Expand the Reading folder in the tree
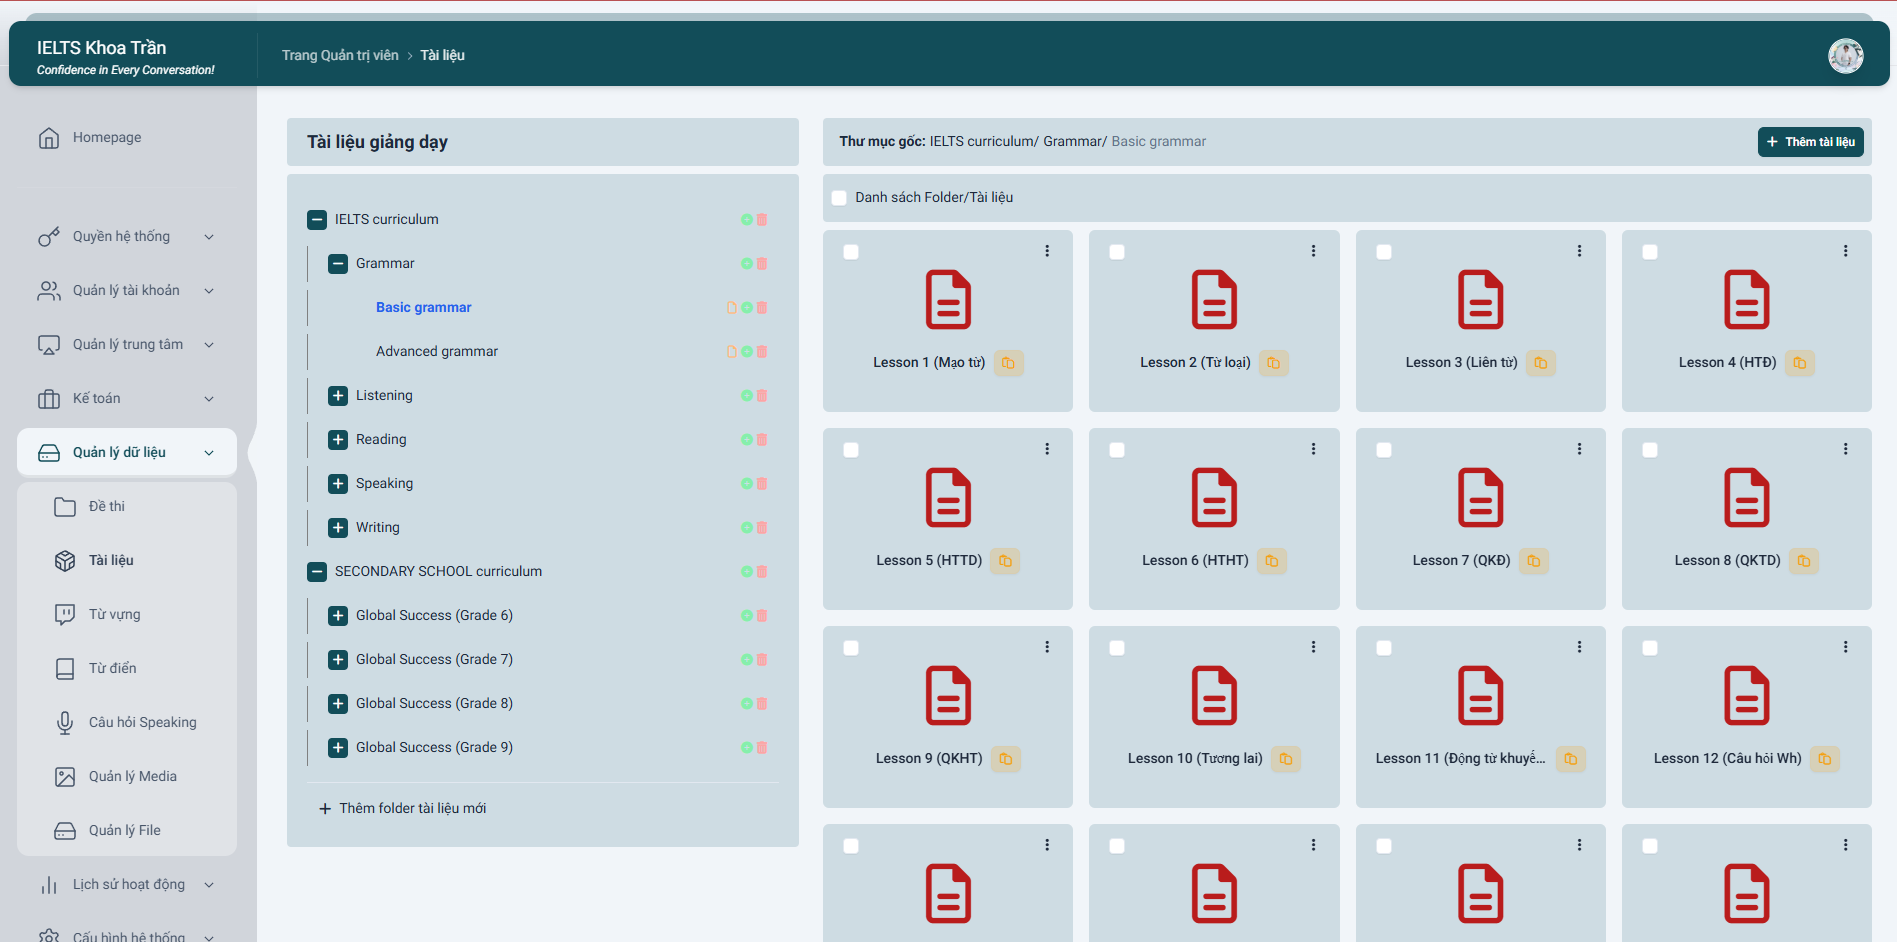 (338, 440)
